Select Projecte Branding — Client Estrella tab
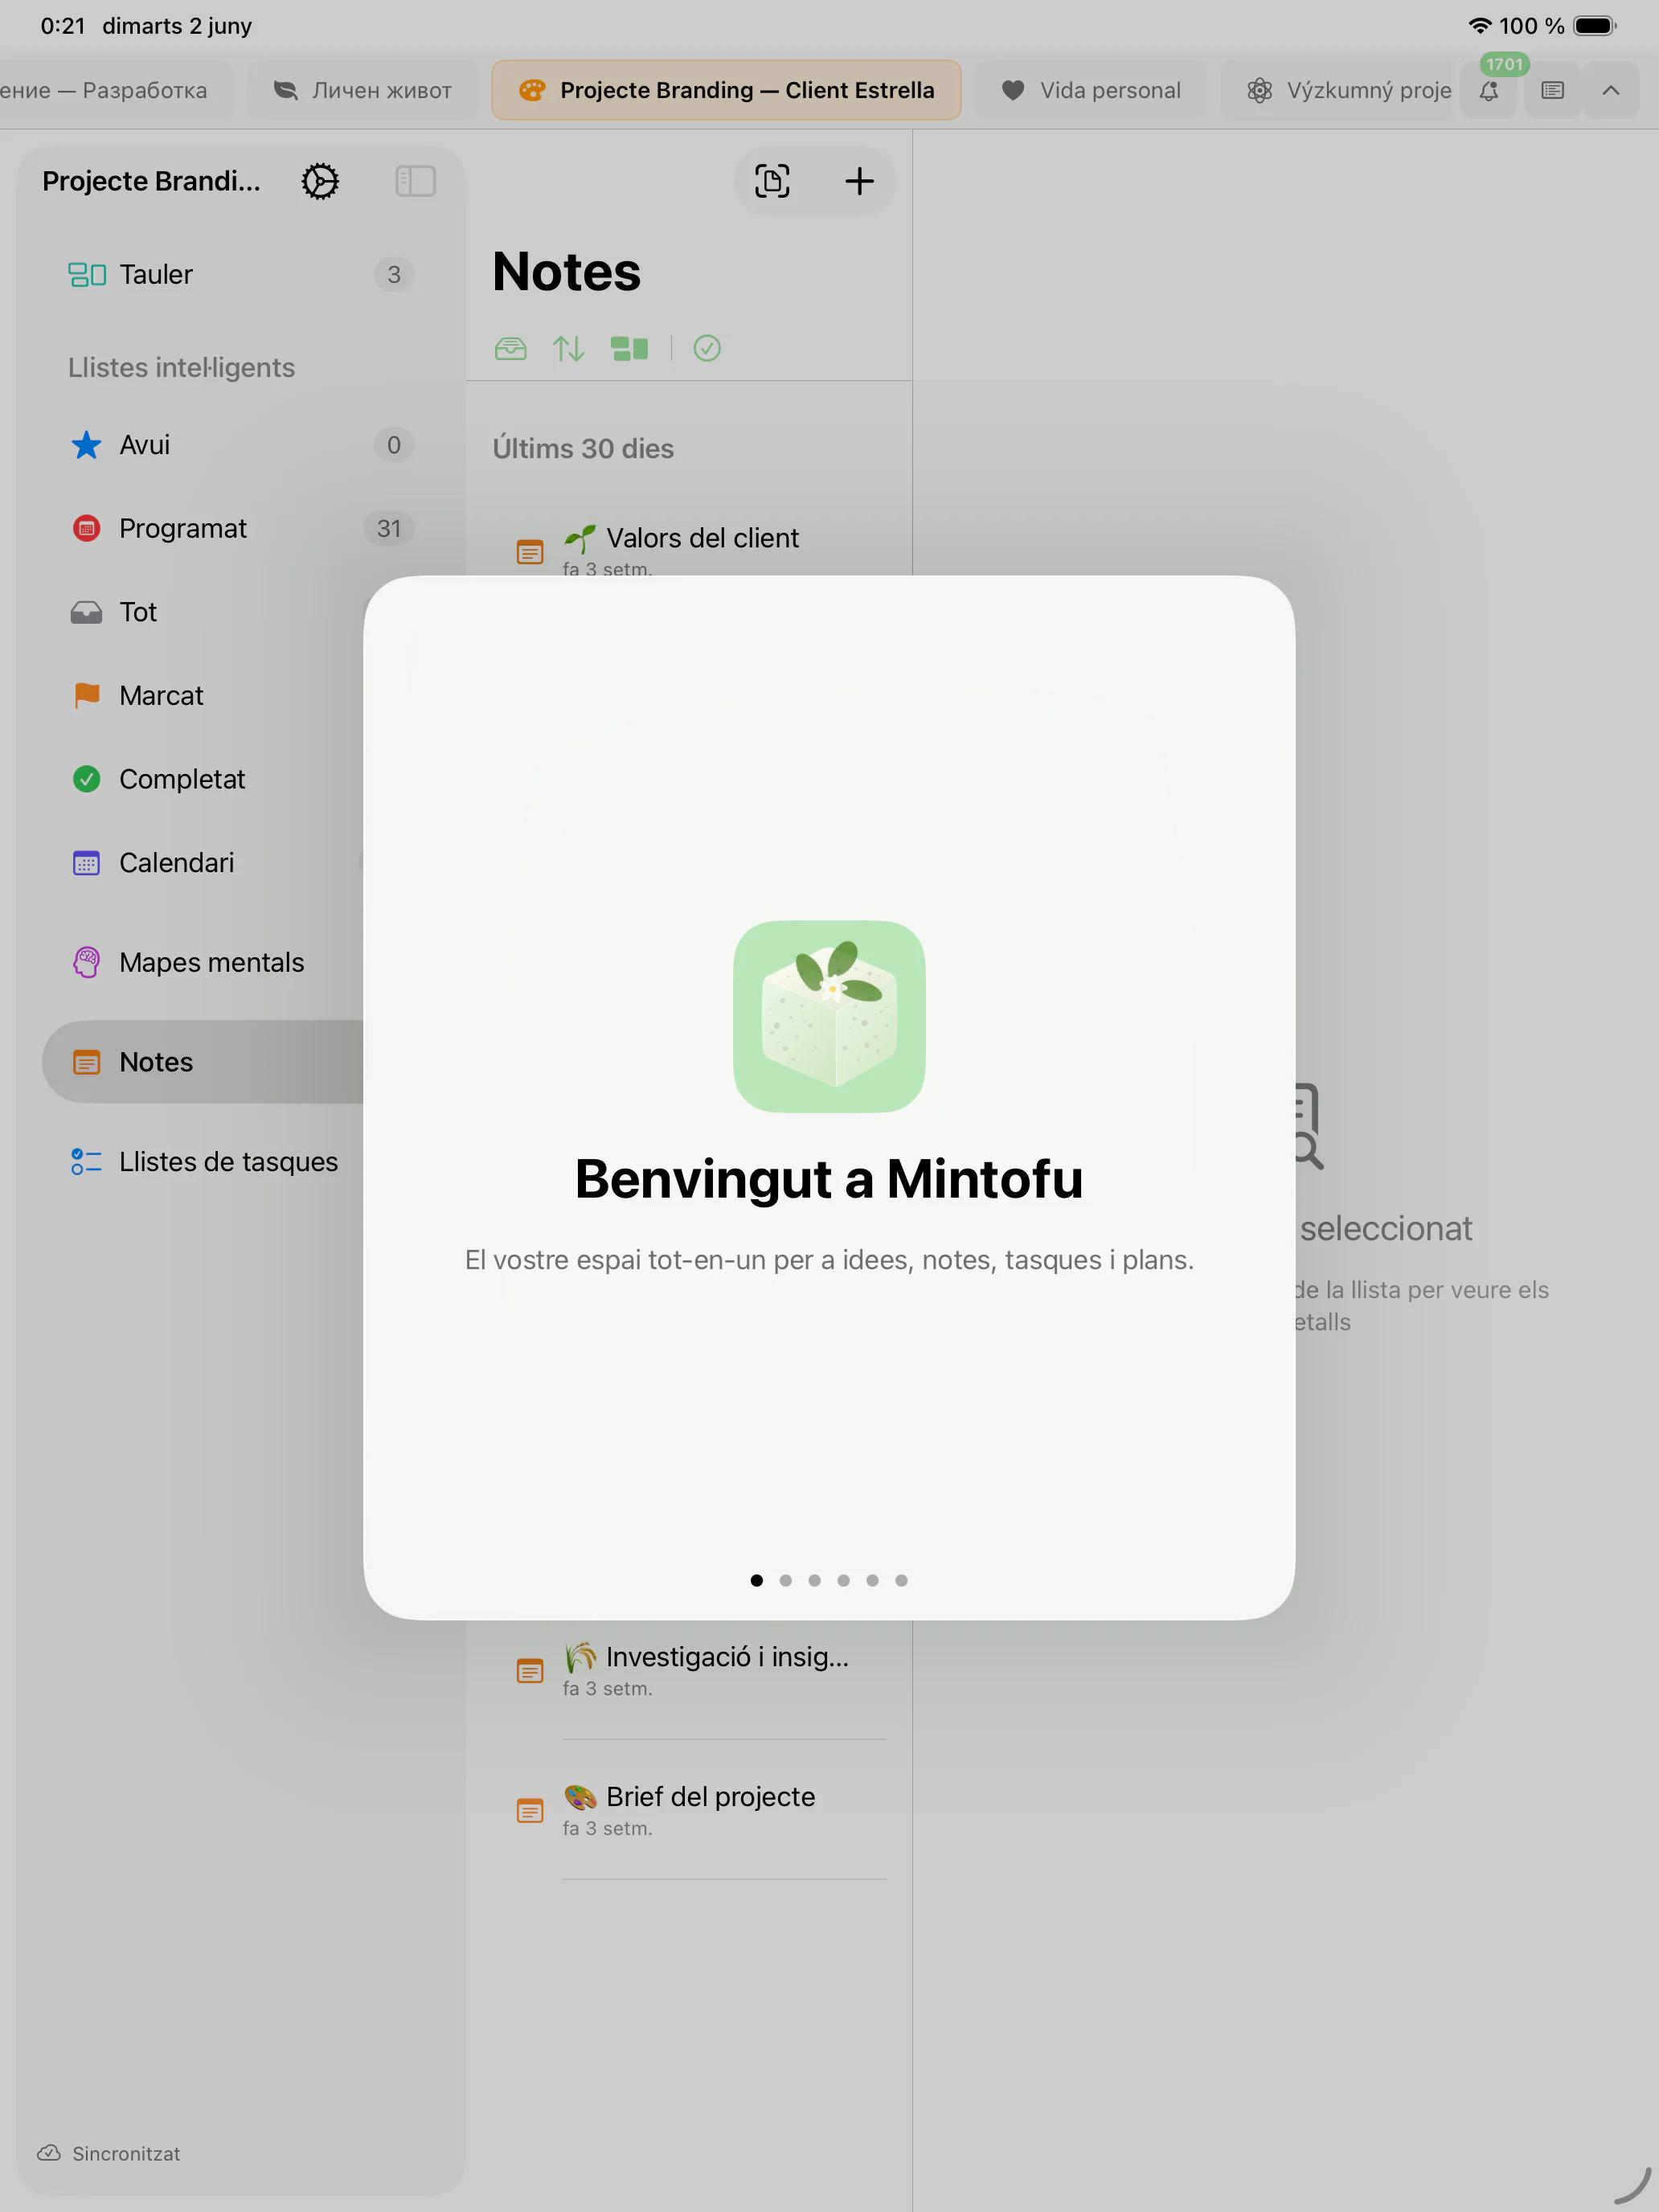Image resolution: width=1659 pixels, height=2212 pixels. coord(726,90)
